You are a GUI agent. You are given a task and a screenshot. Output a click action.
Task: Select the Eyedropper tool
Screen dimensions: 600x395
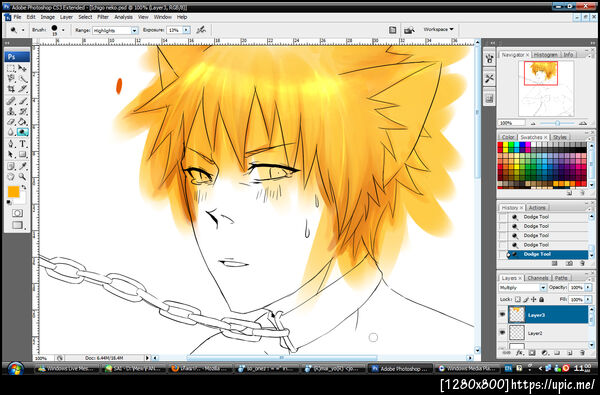(x=23, y=166)
